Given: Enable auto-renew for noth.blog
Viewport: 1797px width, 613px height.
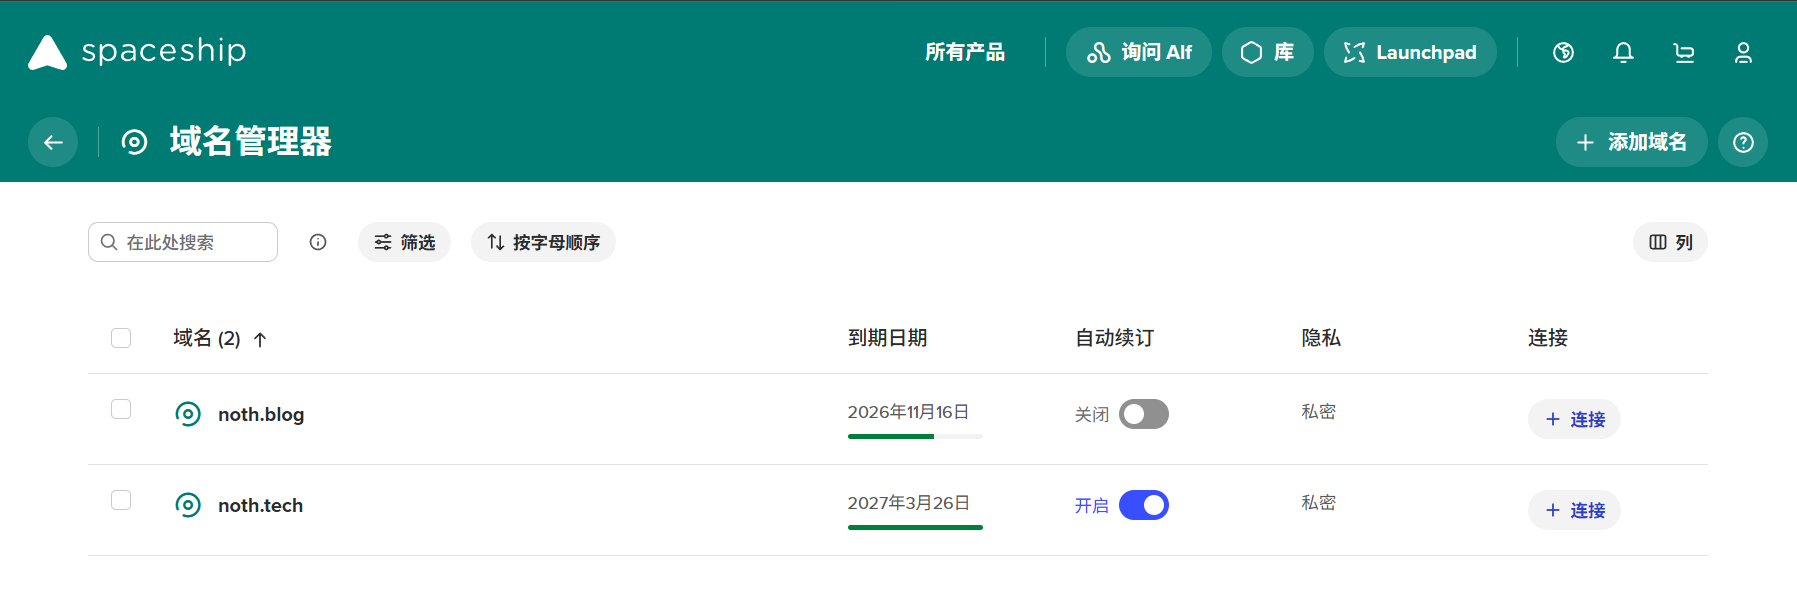Looking at the screenshot, I should [x=1143, y=414].
